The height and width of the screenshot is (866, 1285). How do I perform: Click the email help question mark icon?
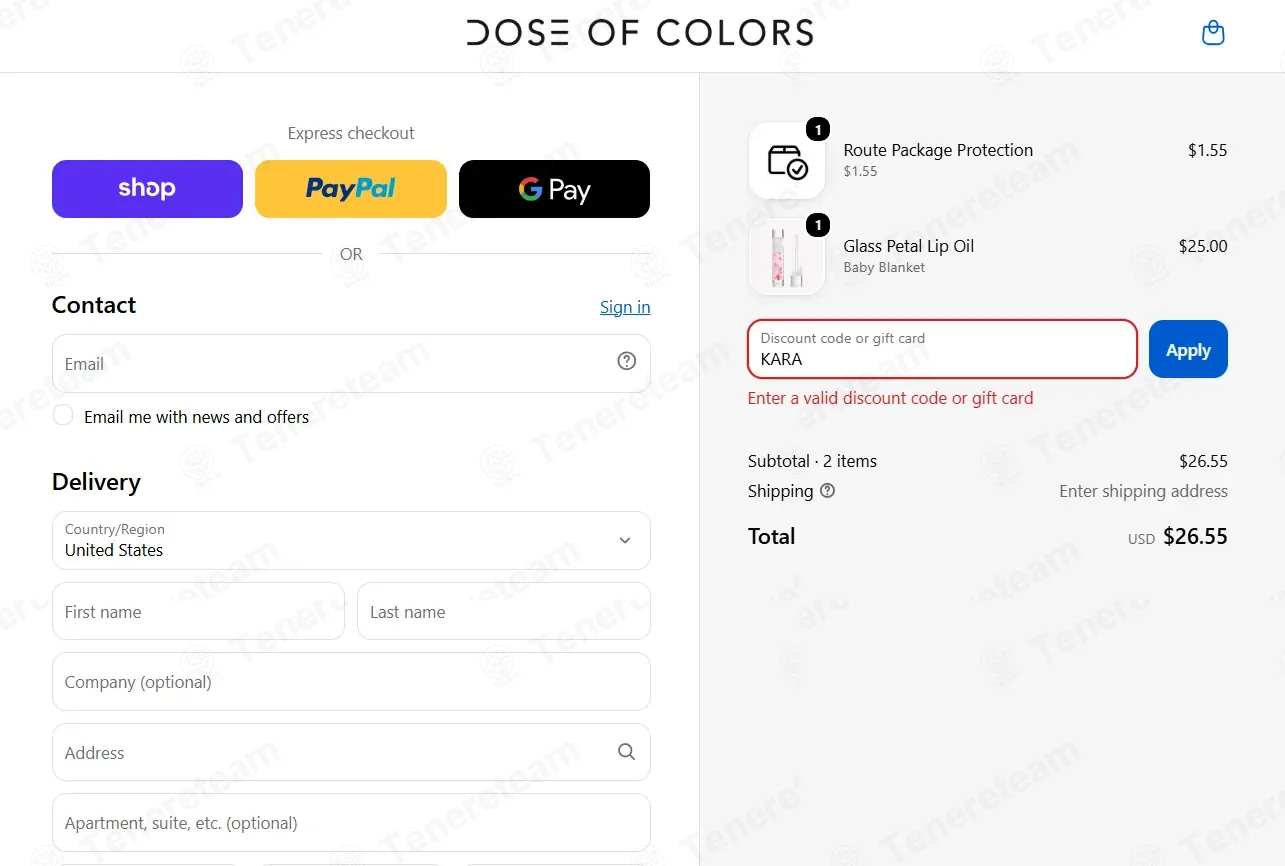pos(627,361)
